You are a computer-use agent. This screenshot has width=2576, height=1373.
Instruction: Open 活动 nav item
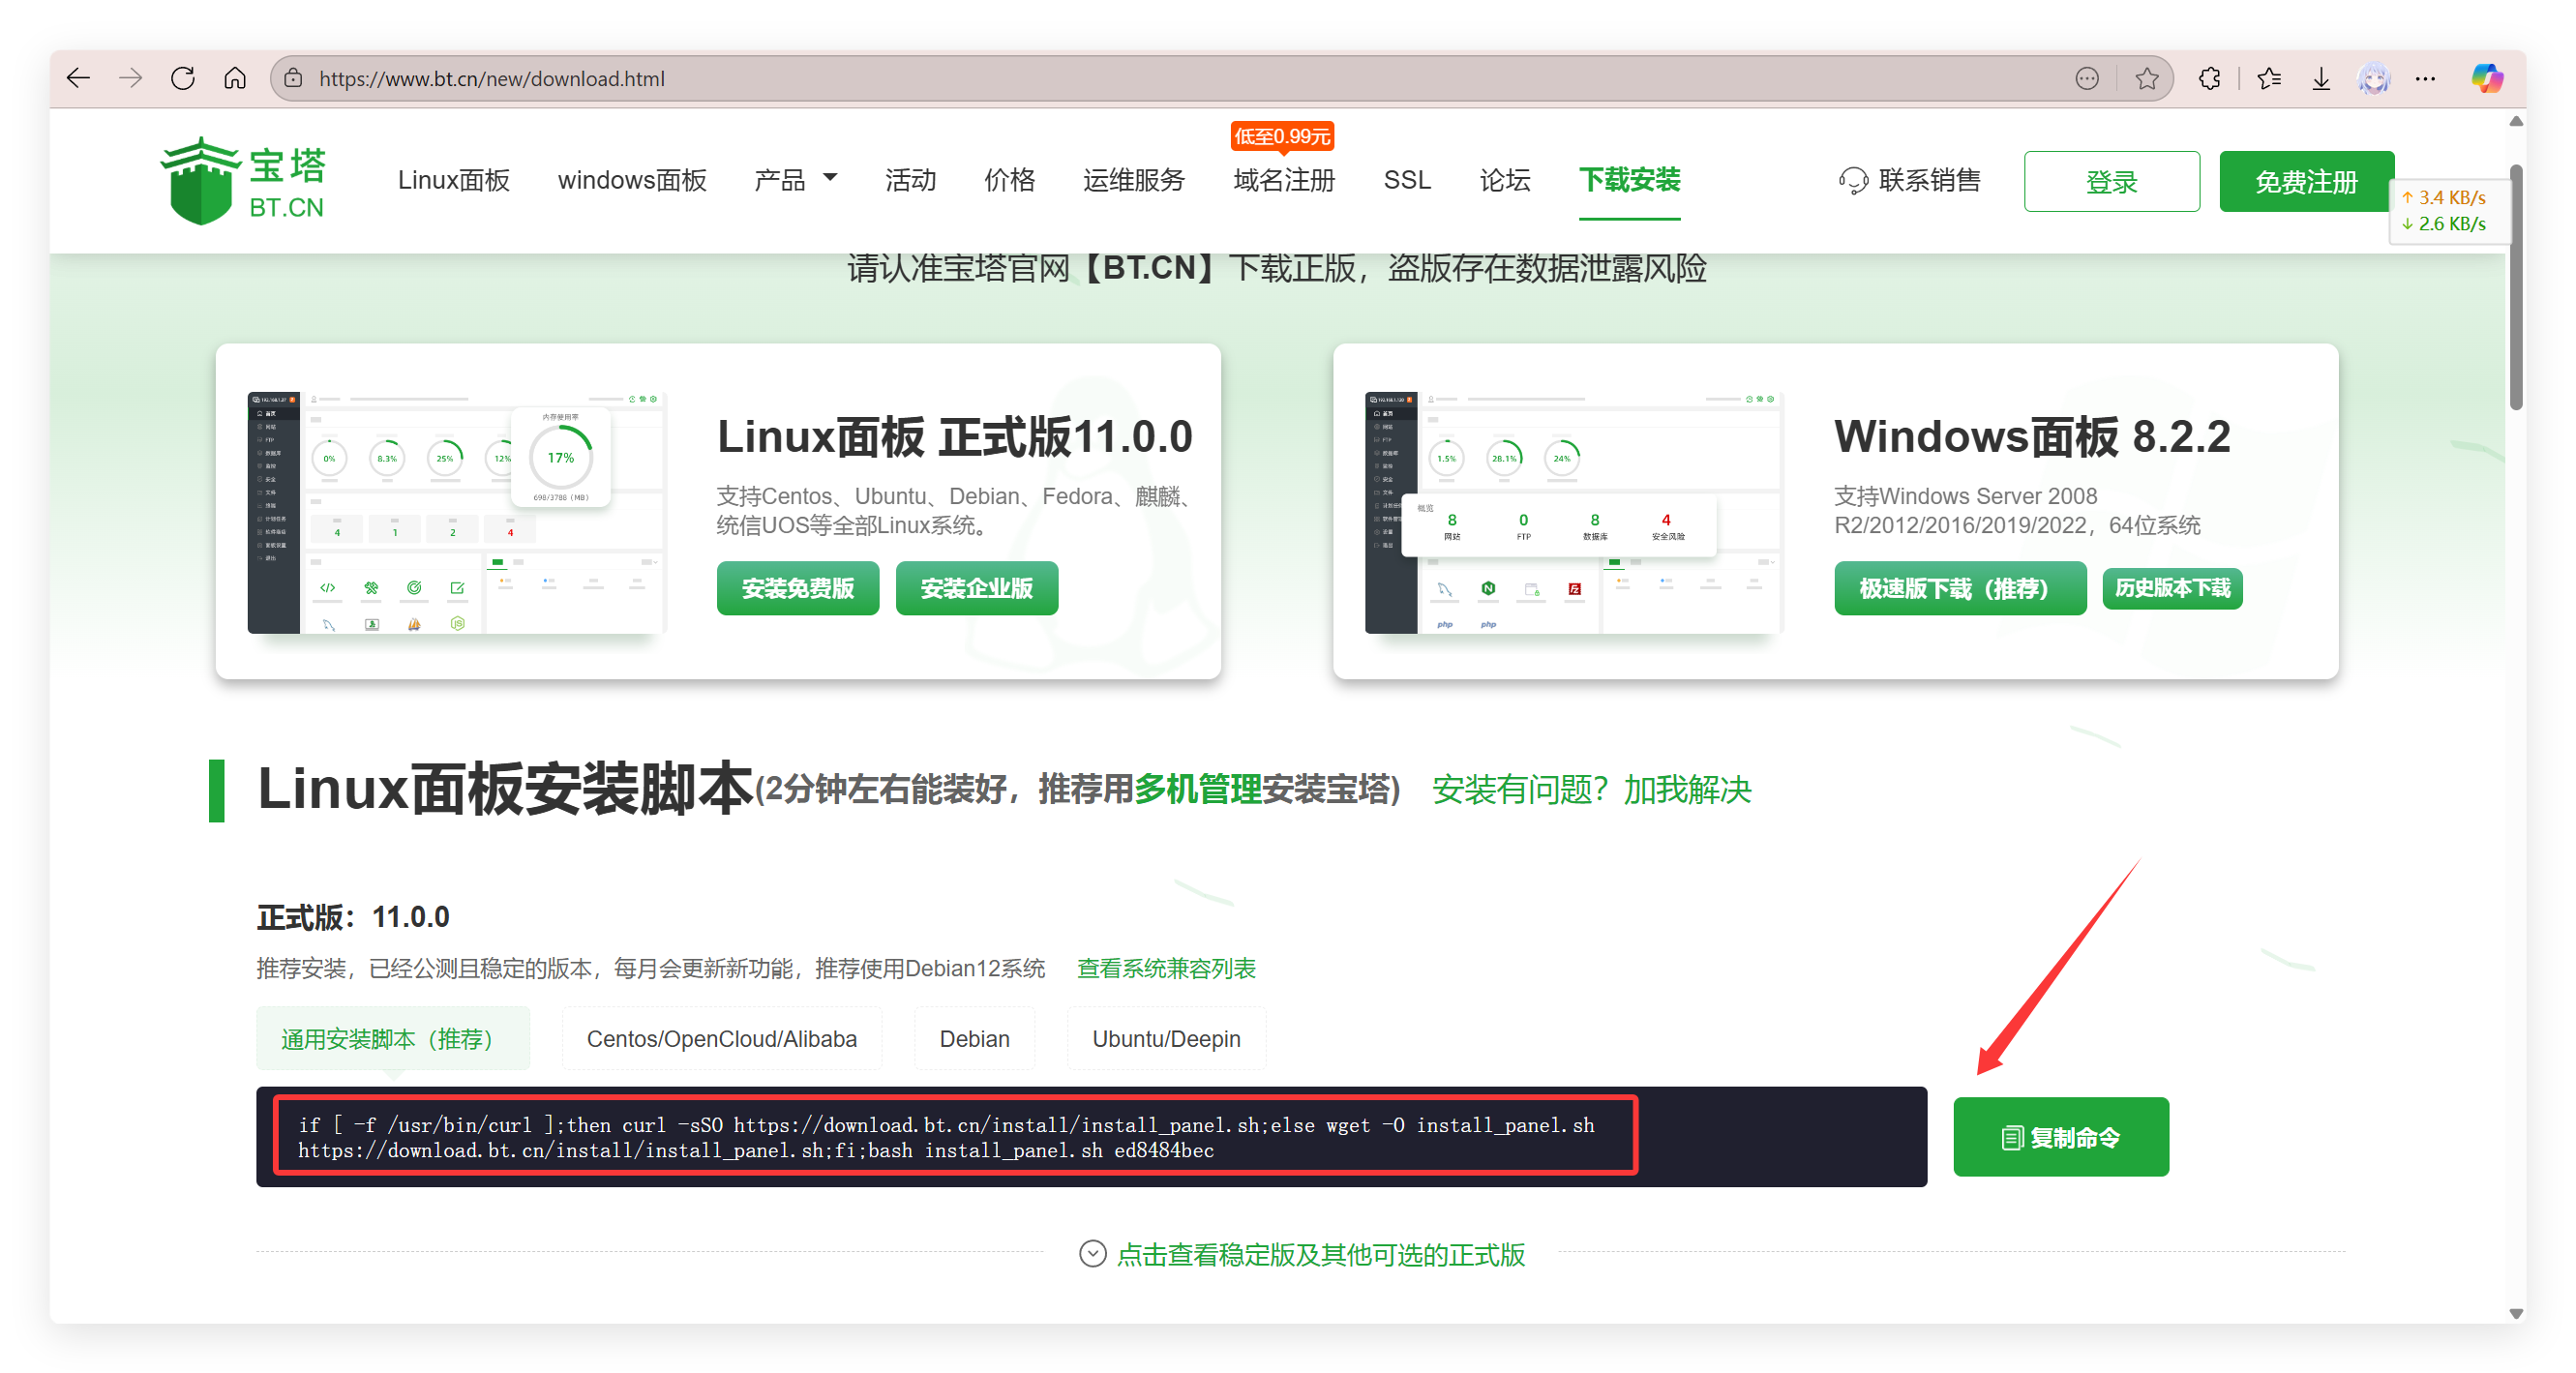910,180
